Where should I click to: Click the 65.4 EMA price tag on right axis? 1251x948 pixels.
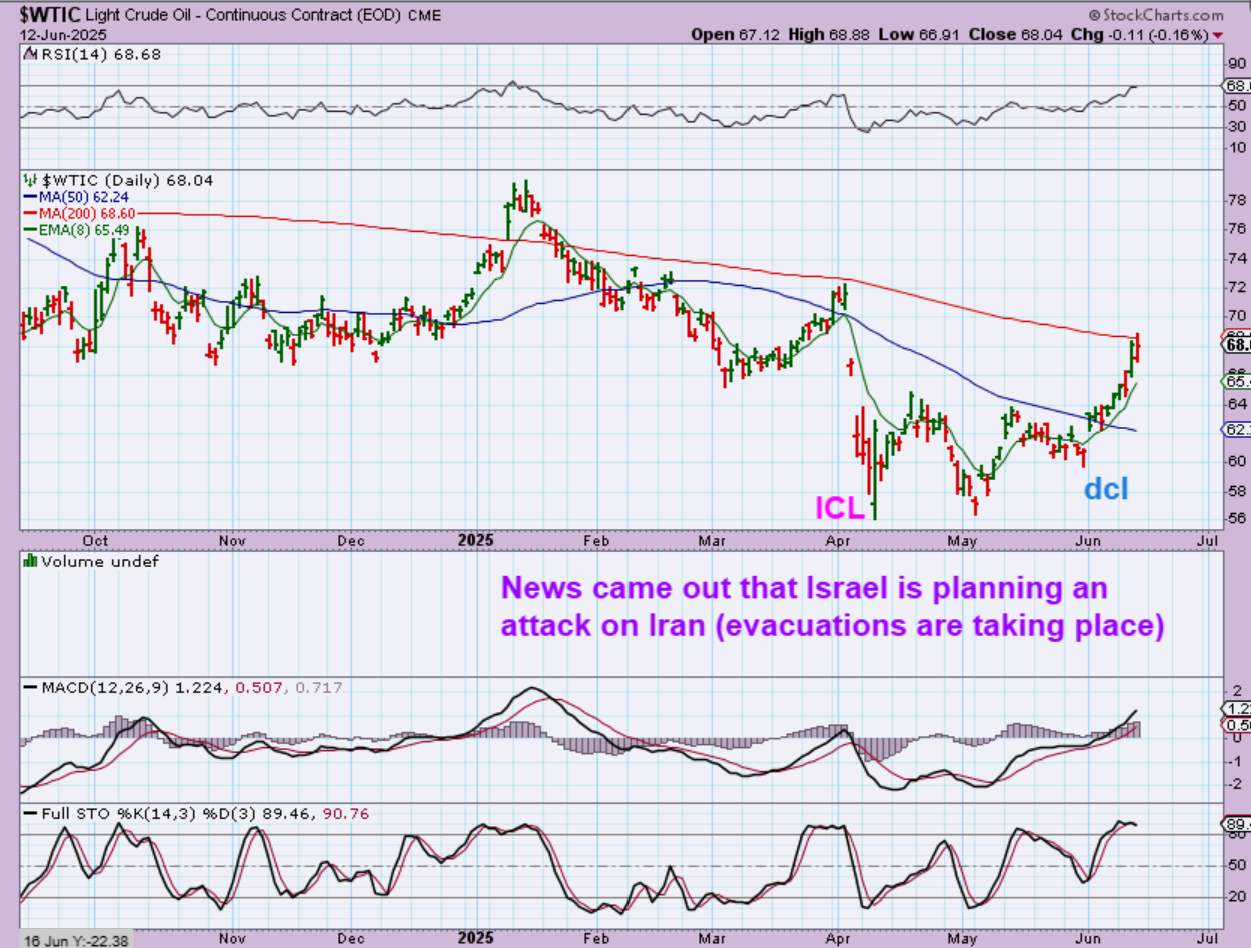click(1236, 381)
